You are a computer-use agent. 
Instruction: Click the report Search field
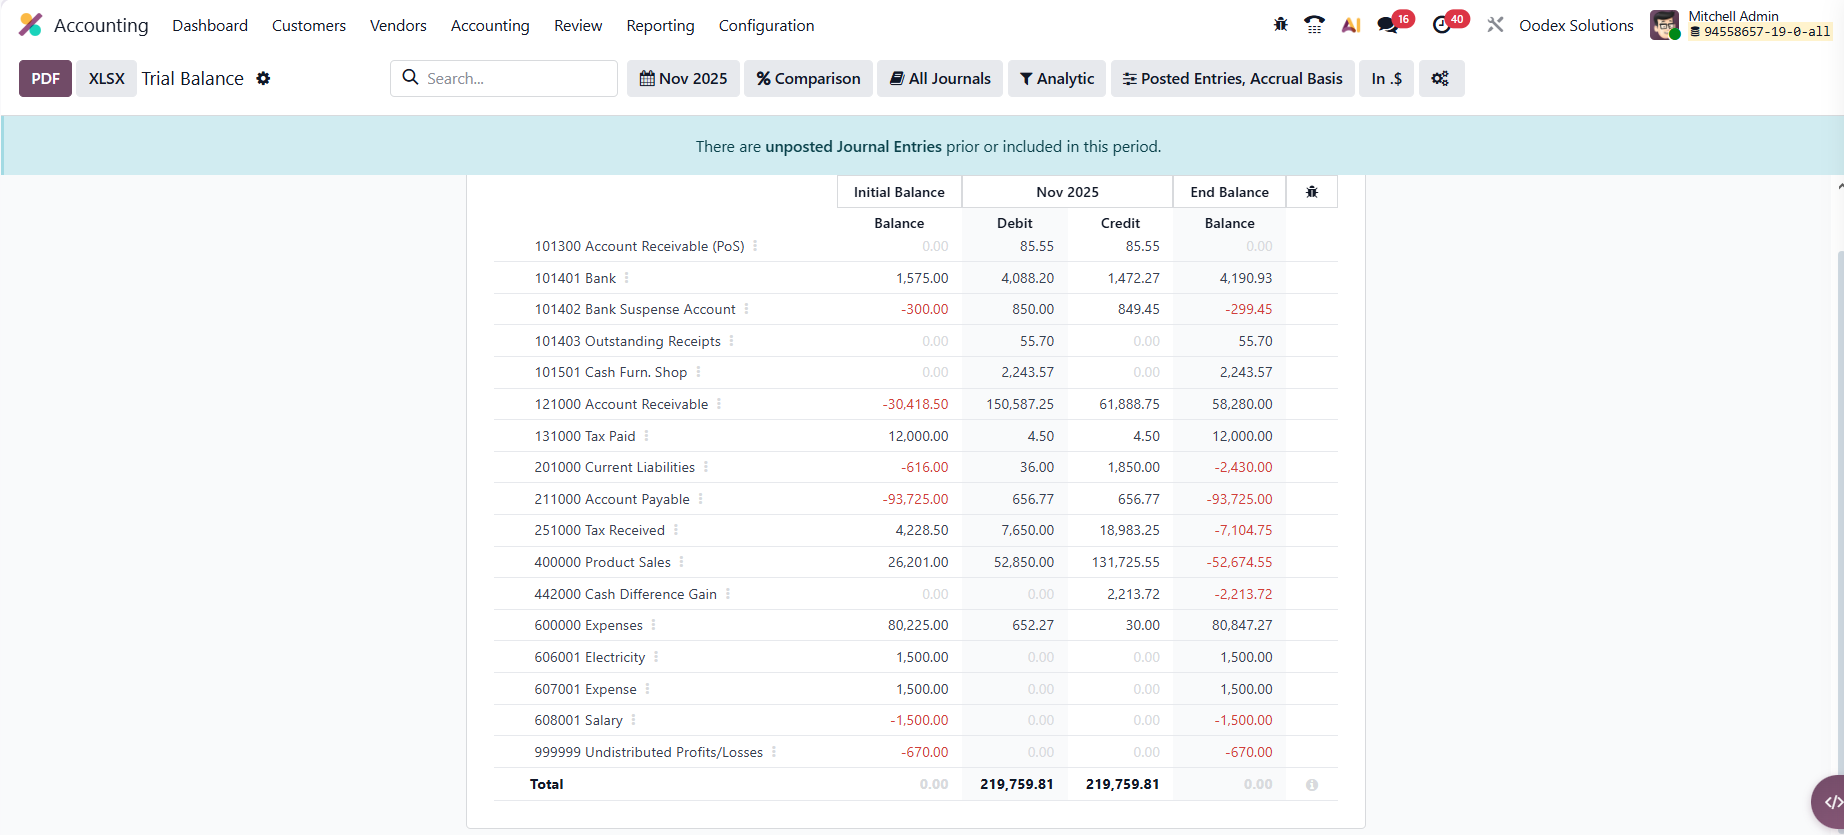pos(515,78)
